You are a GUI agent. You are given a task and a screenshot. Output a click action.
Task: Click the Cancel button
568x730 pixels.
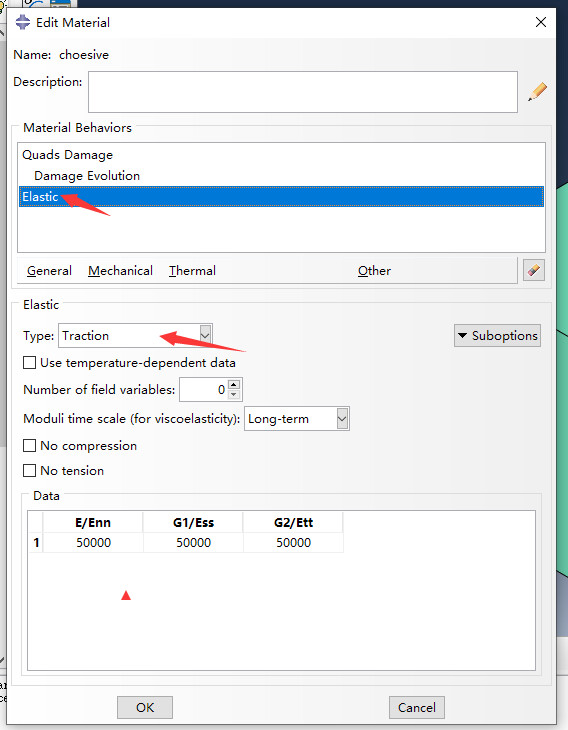coord(417,707)
